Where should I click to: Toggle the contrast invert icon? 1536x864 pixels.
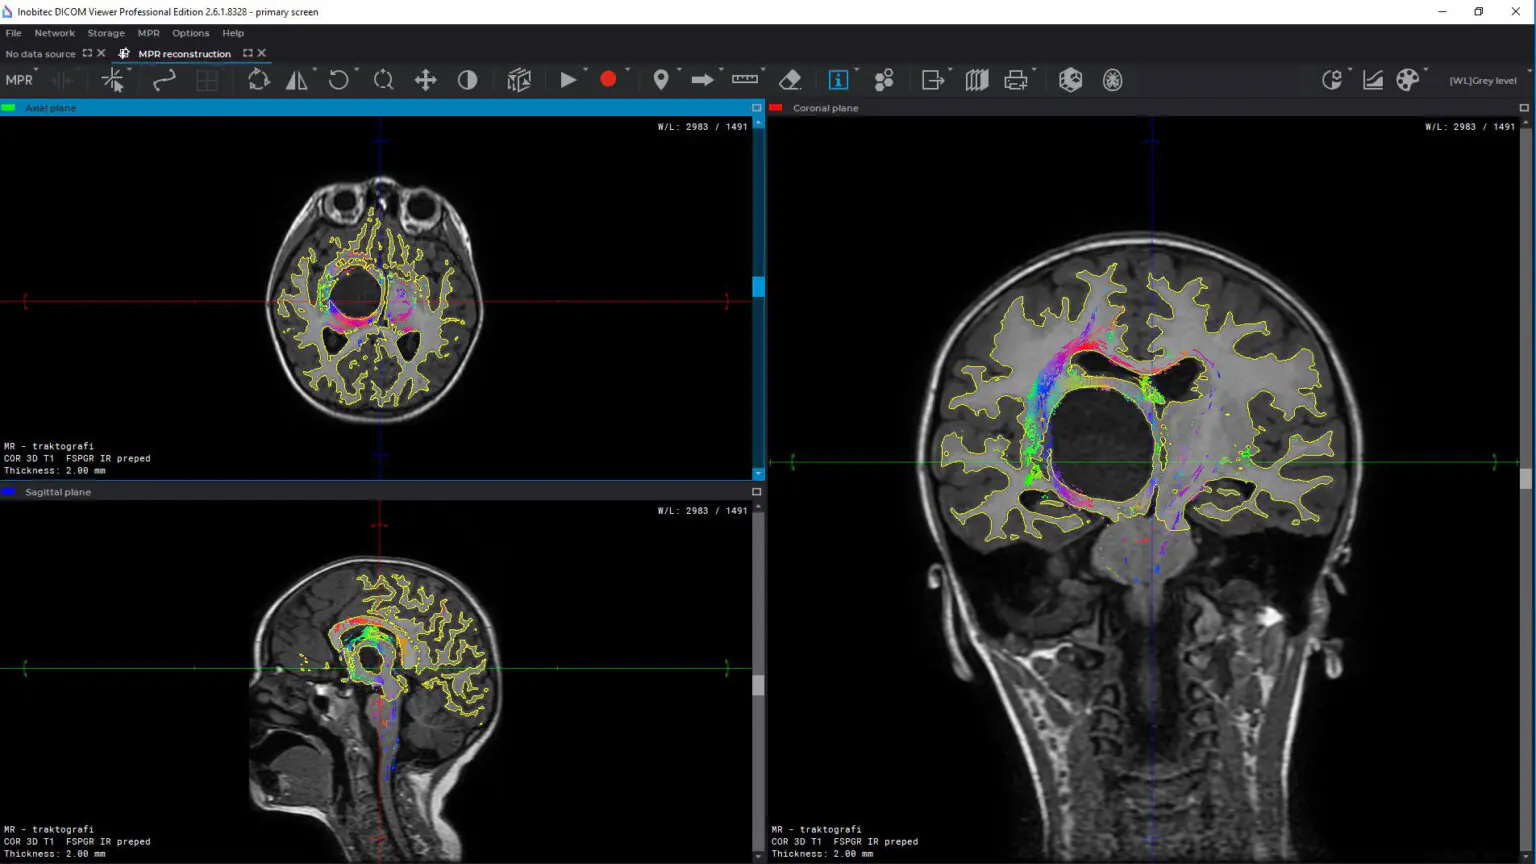click(467, 80)
